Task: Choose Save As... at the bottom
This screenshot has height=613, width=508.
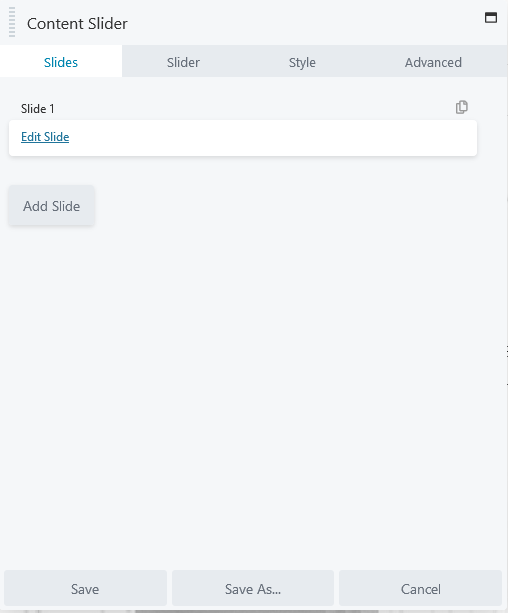Action: [253, 589]
